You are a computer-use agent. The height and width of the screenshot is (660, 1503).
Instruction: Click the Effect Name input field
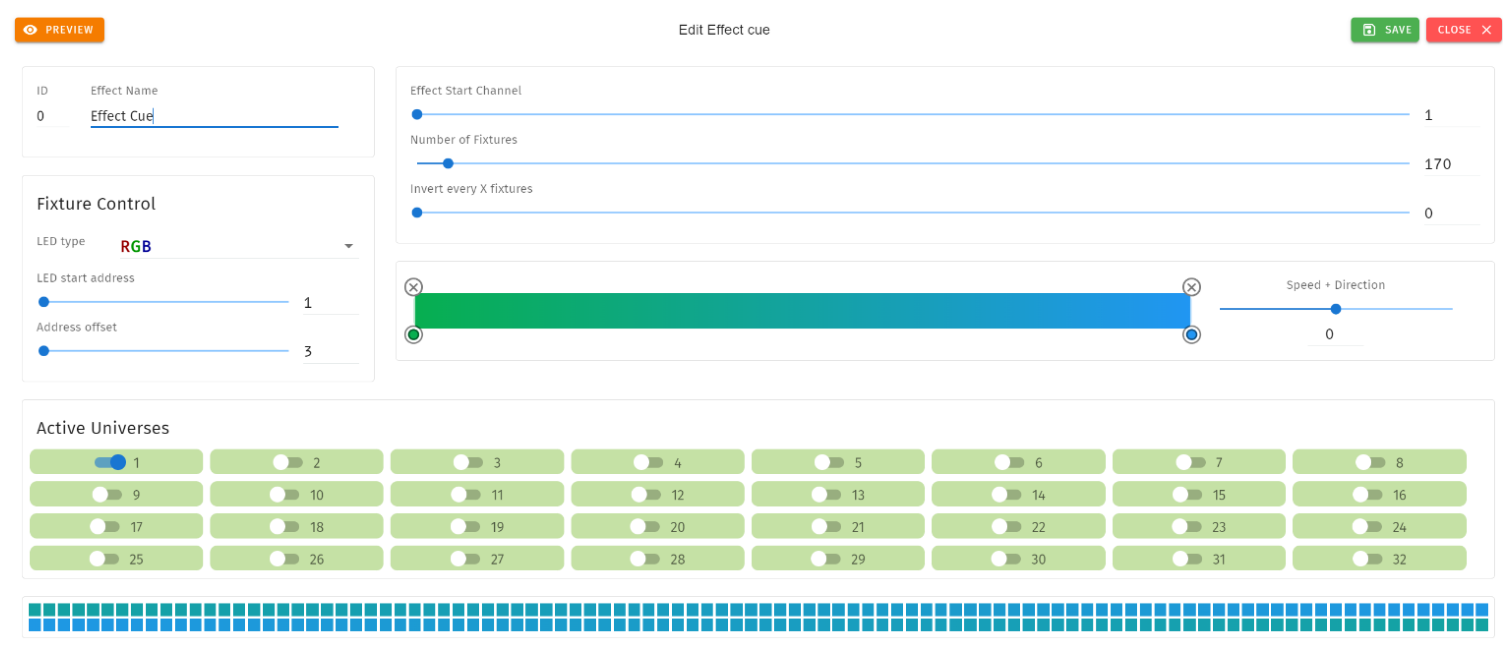pos(214,116)
